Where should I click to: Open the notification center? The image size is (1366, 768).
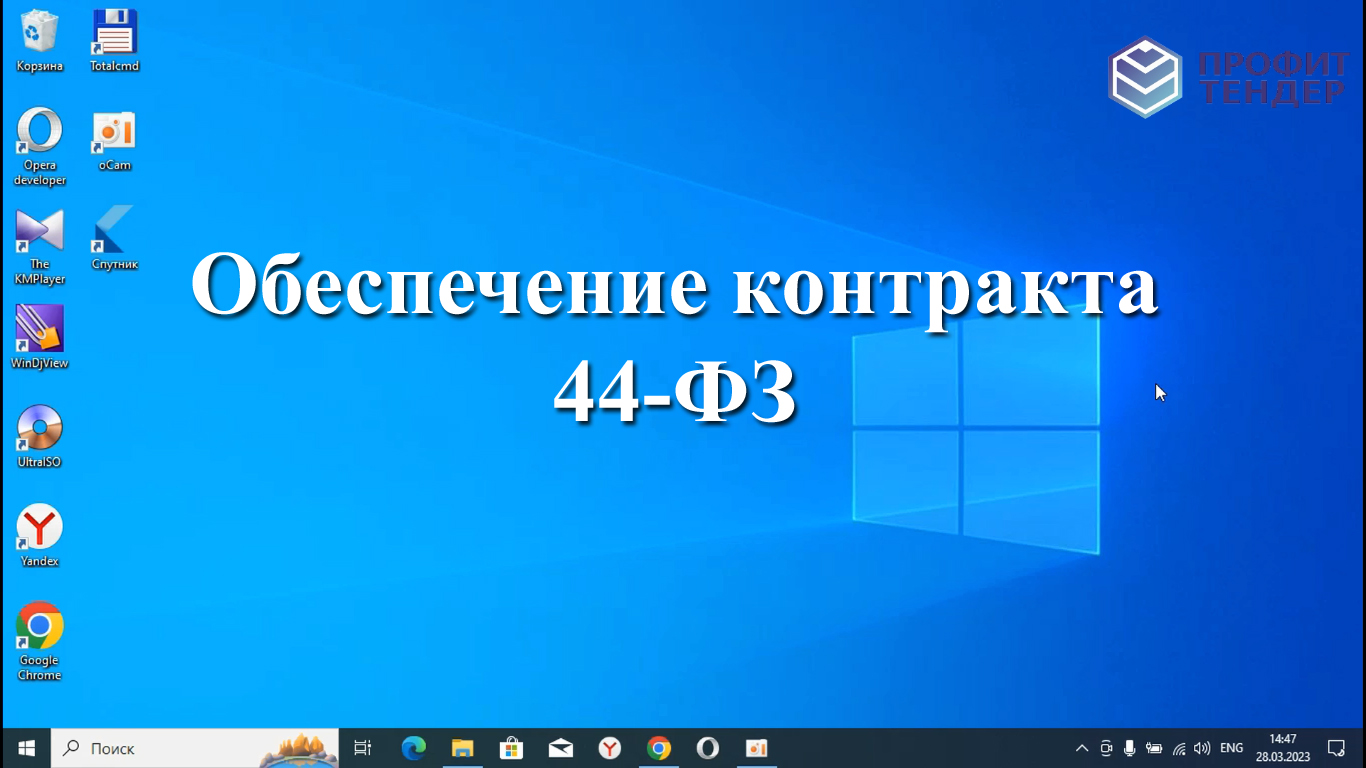[x=1336, y=748]
